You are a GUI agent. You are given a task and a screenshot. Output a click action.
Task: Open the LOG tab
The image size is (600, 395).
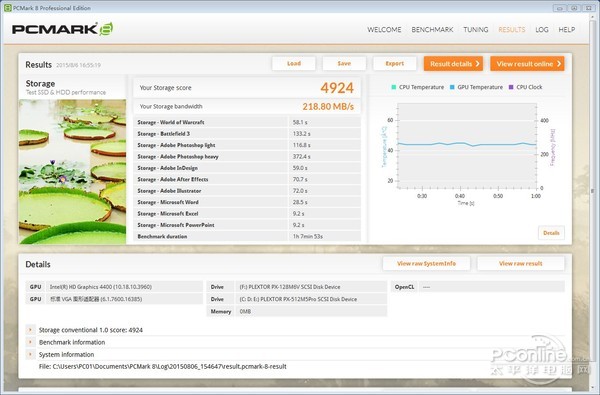click(x=542, y=29)
